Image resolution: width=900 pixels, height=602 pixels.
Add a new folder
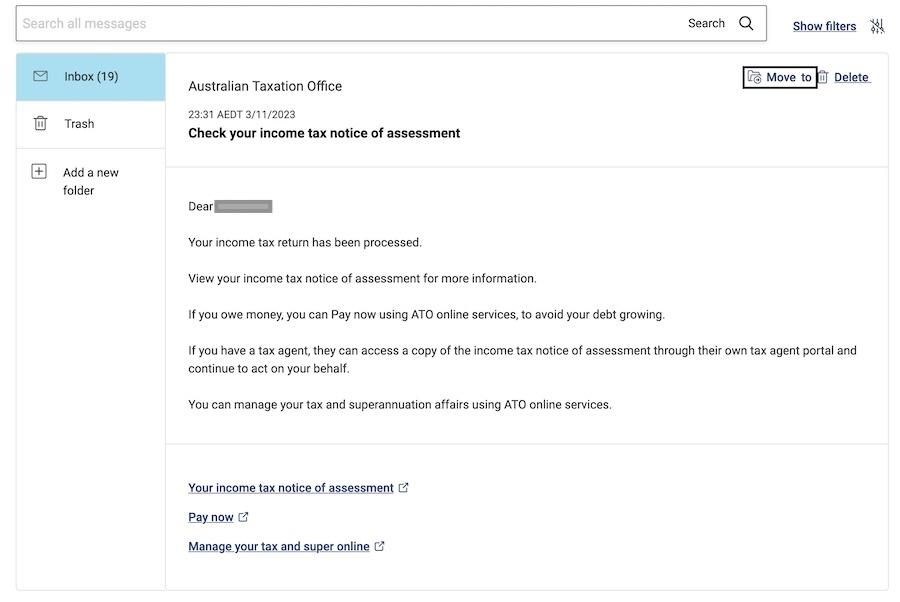pyautogui.click(x=91, y=181)
